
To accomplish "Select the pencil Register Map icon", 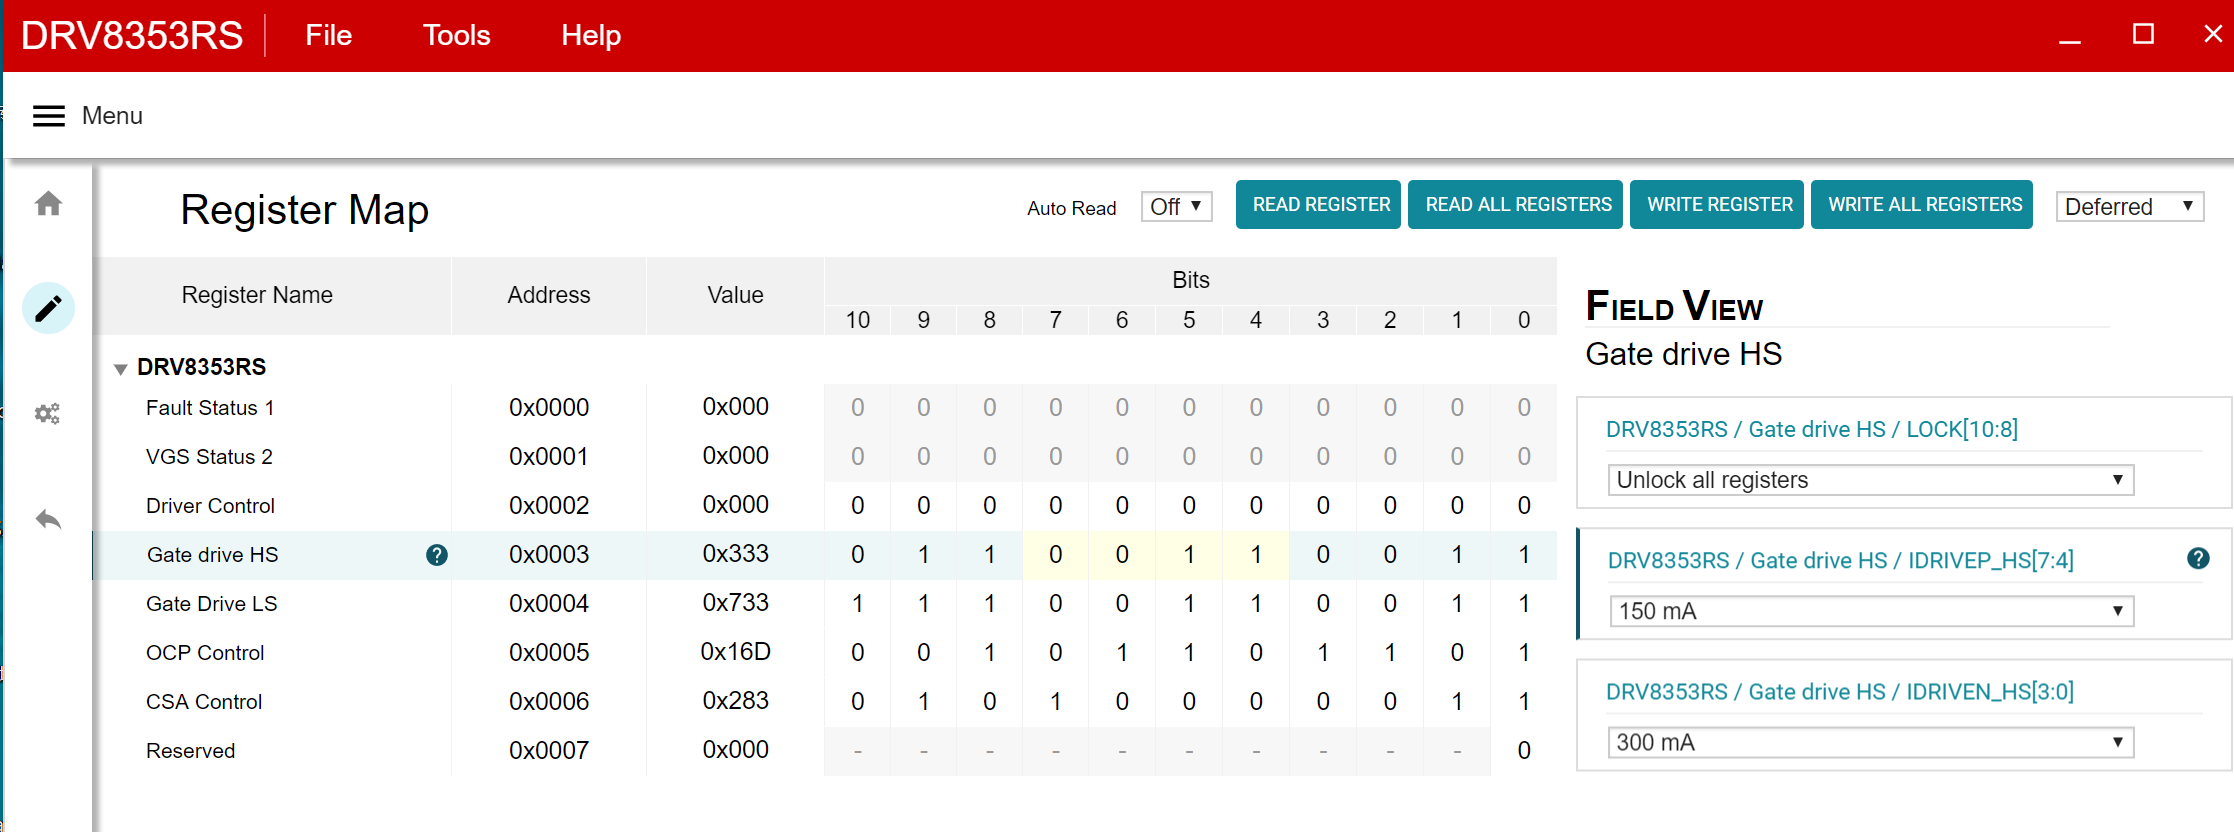I will (48, 308).
